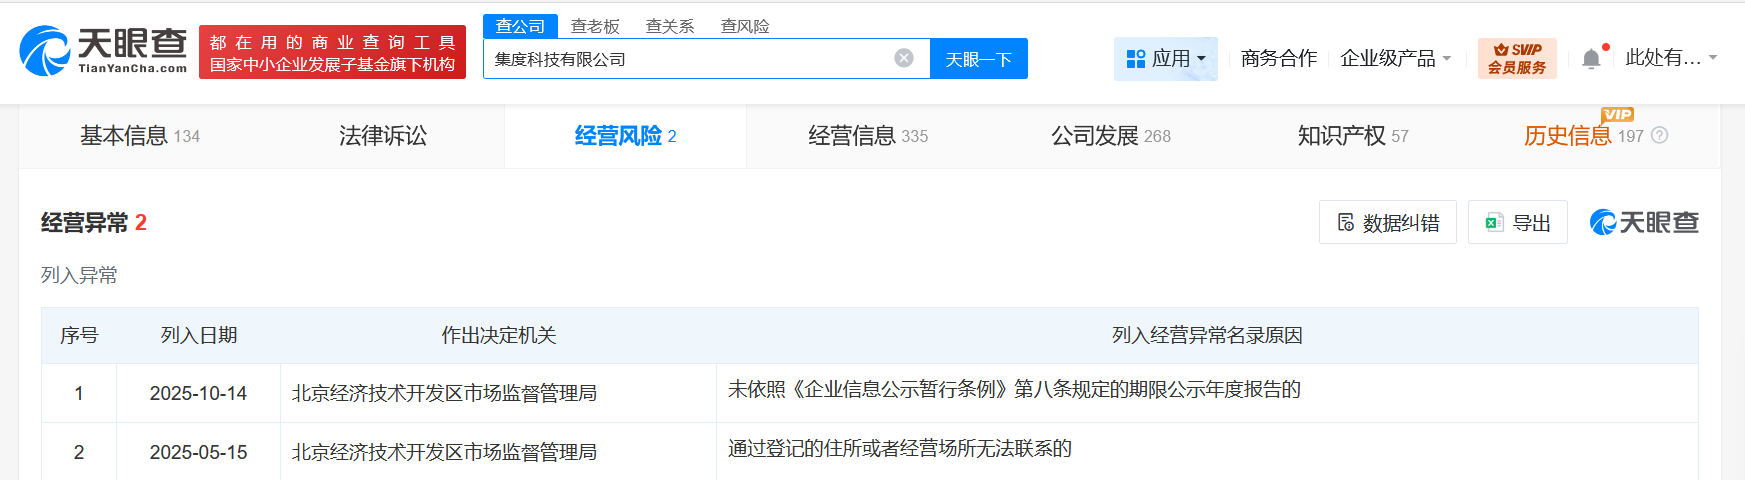Open the notification bell

[x=1591, y=59]
